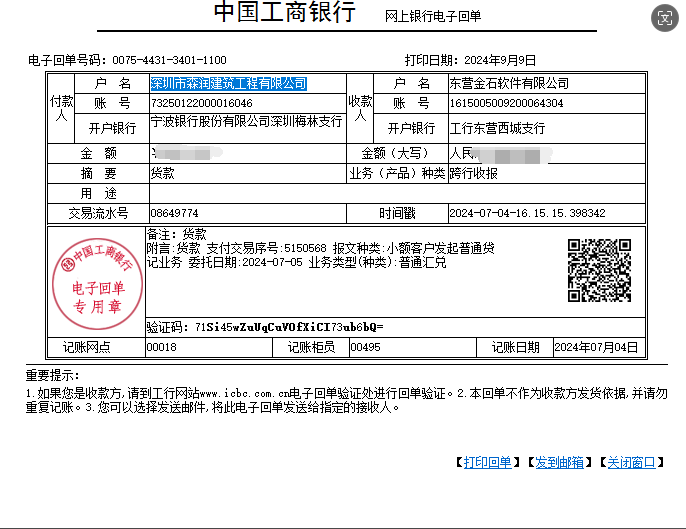Click timestamp 2024-07-04-16.15.15.398342
This screenshot has height=529, width=686.
[528, 213]
